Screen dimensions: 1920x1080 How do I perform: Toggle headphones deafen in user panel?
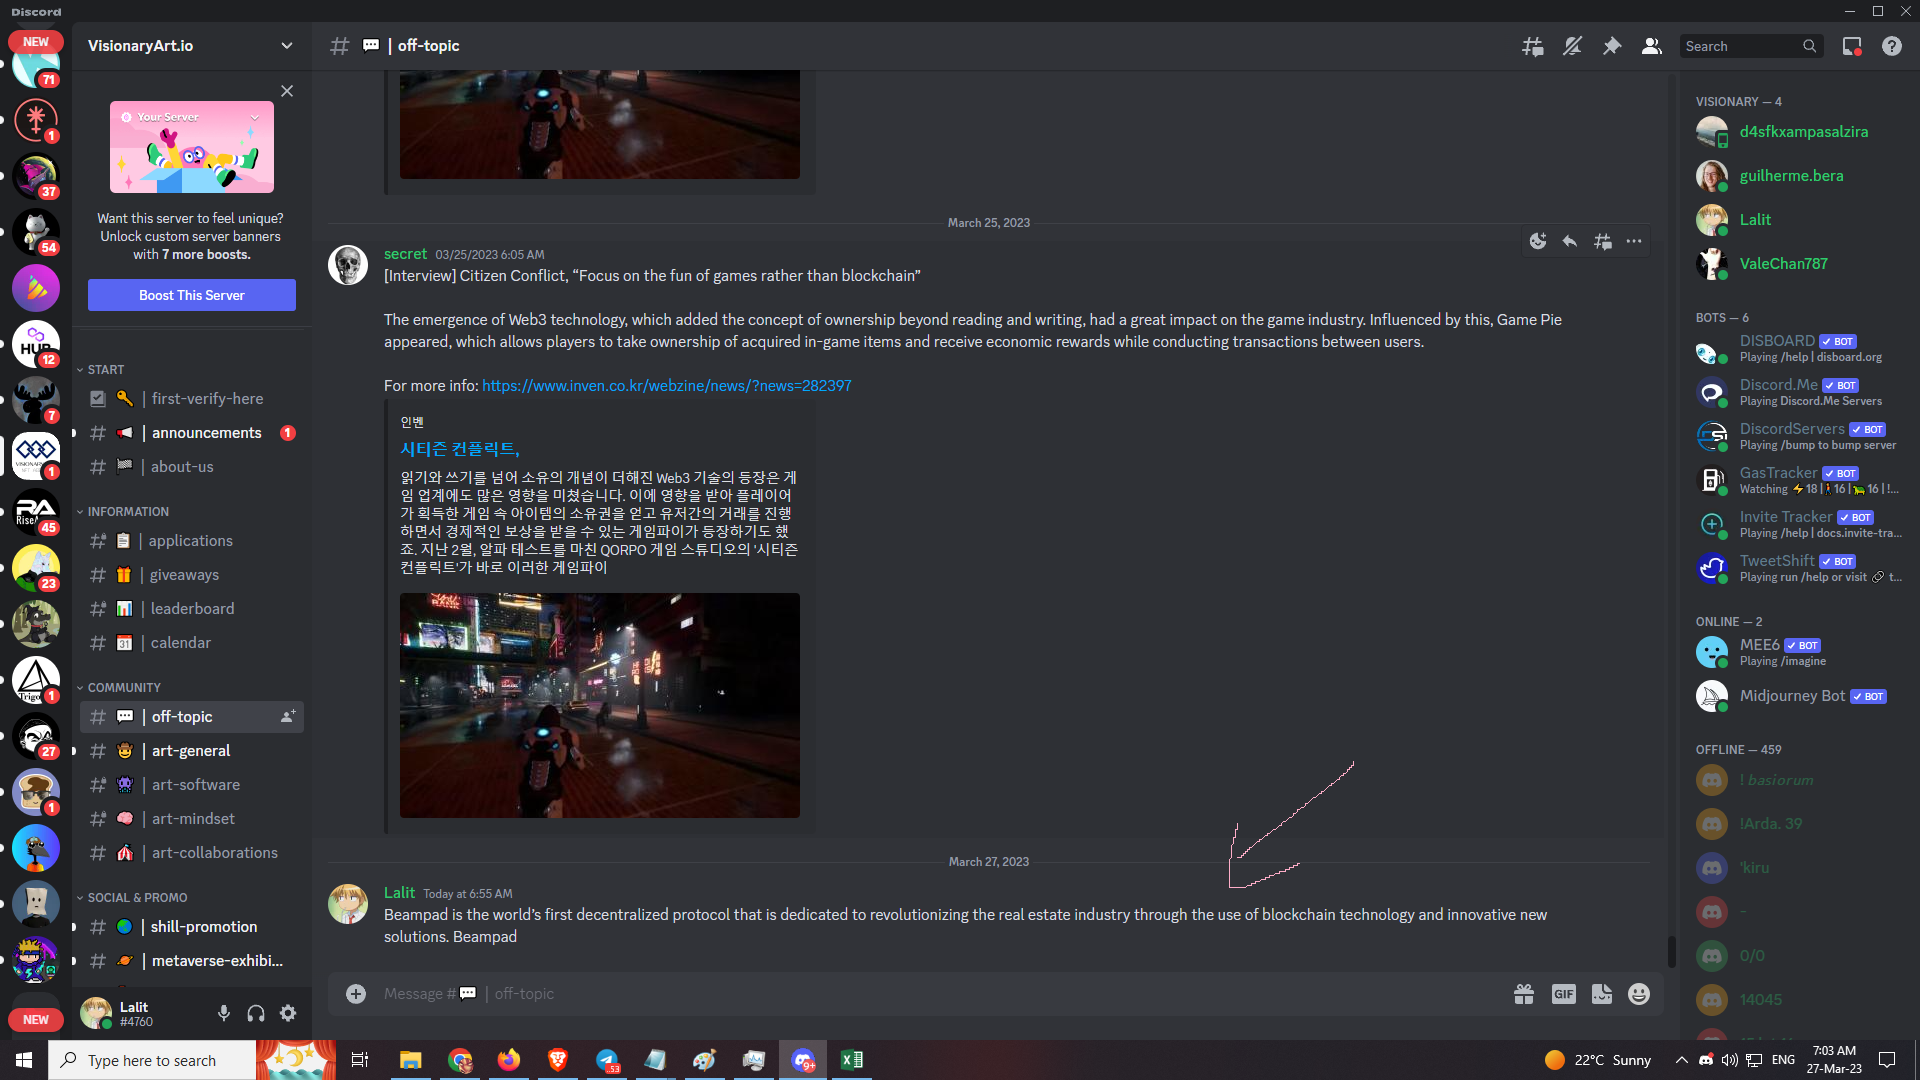(x=256, y=1014)
